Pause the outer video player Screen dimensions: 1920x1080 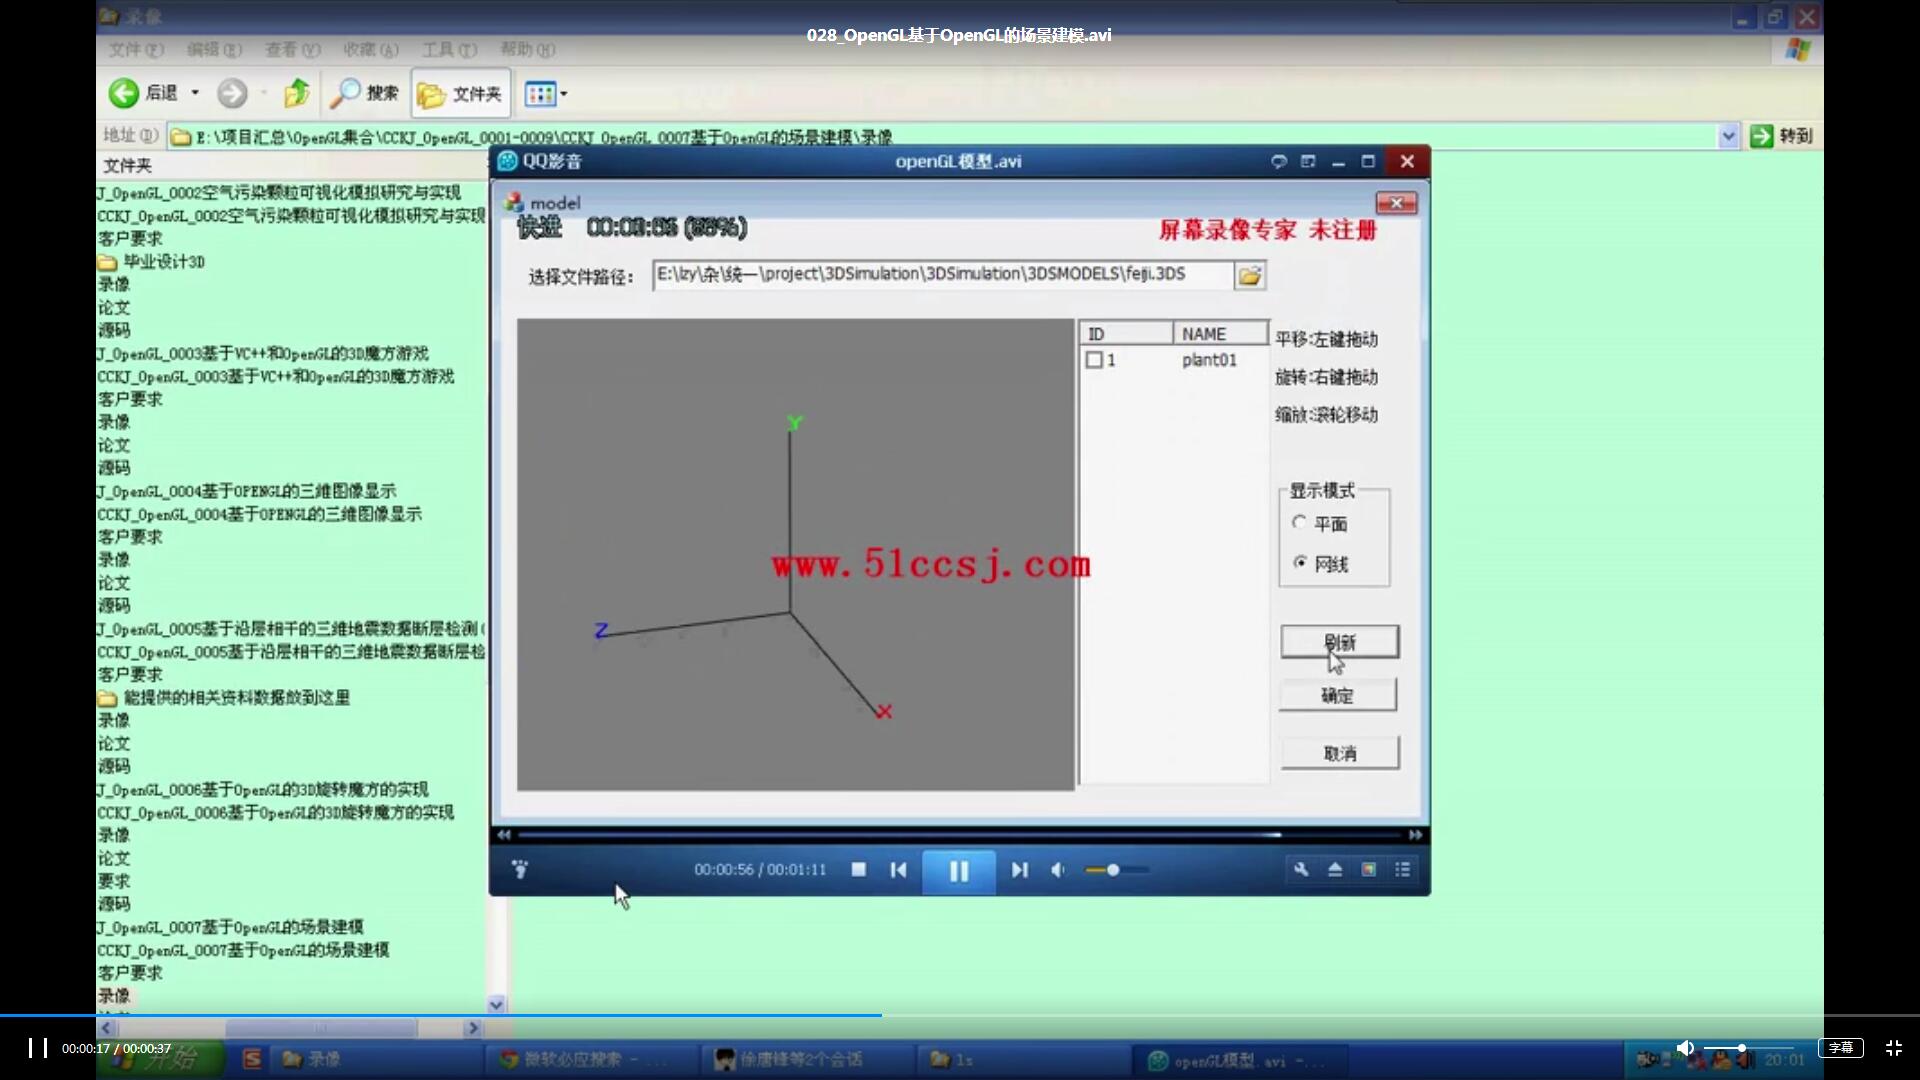tap(38, 1048)
